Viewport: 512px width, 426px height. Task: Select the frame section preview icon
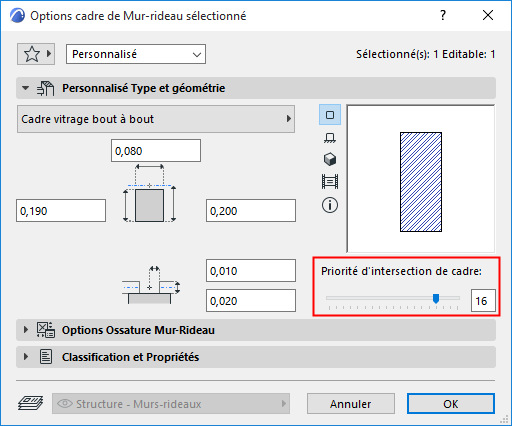click(x=330, y=115)
